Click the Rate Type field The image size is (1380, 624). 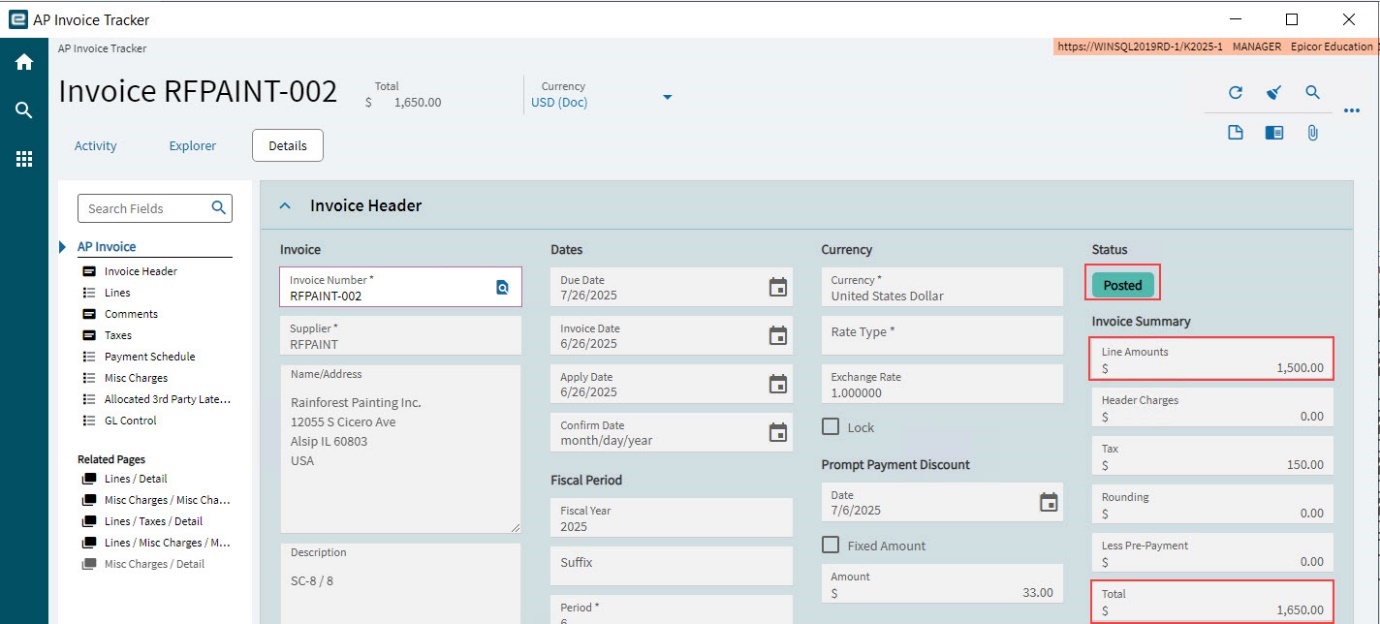click(942, 335)
